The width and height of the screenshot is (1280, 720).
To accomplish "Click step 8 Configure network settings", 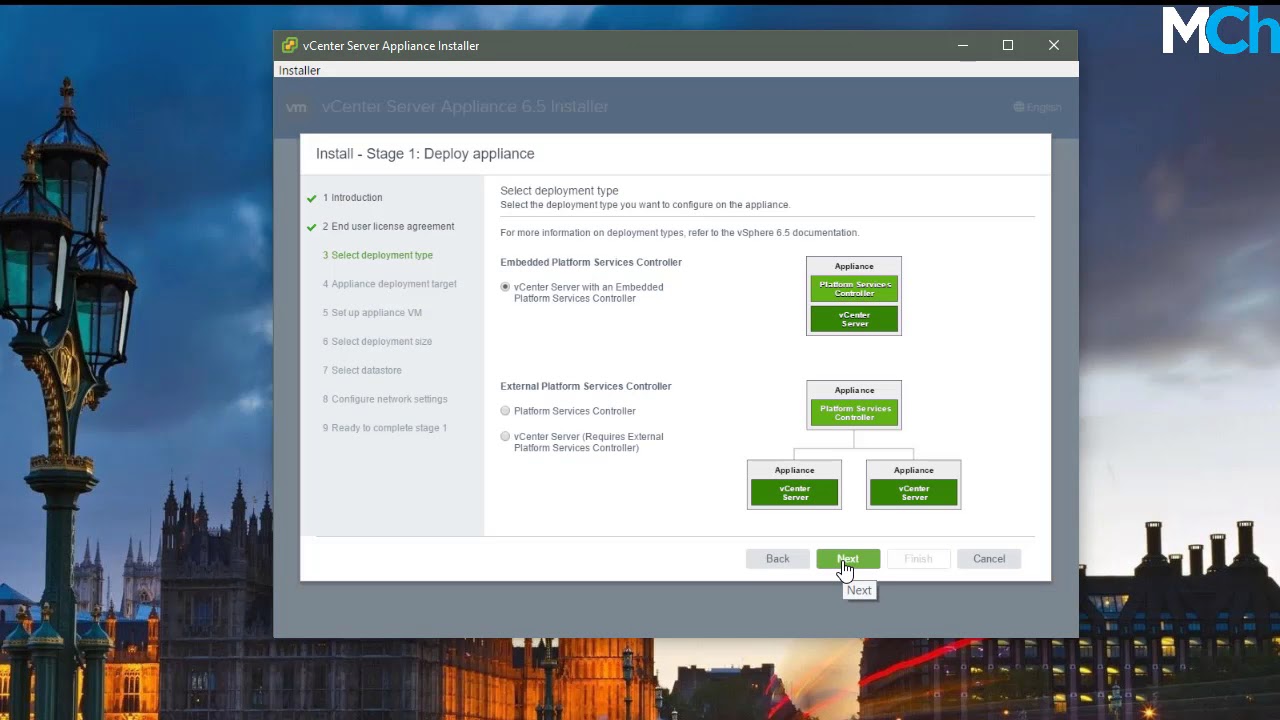I will point(385,400).
